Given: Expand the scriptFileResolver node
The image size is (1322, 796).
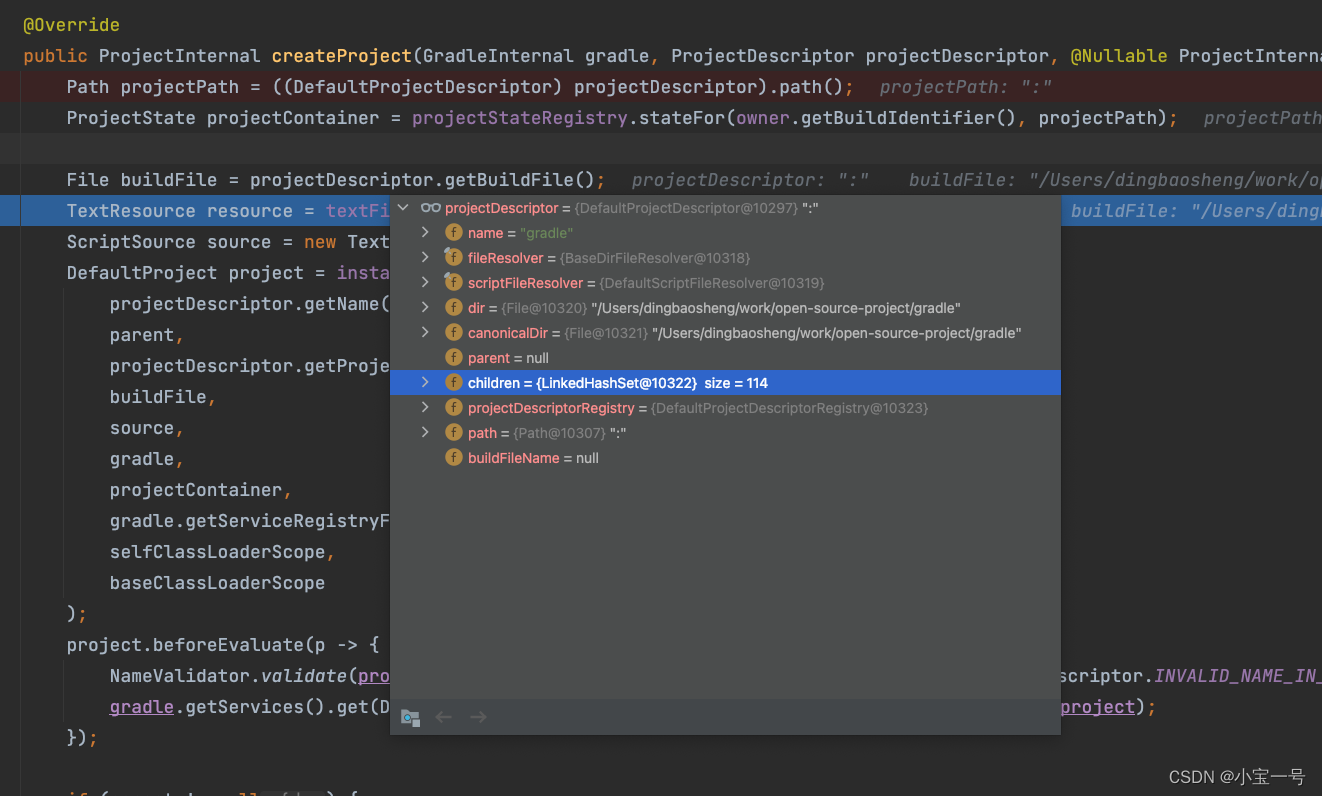Looking at the screenshot, I should point(425,282).
